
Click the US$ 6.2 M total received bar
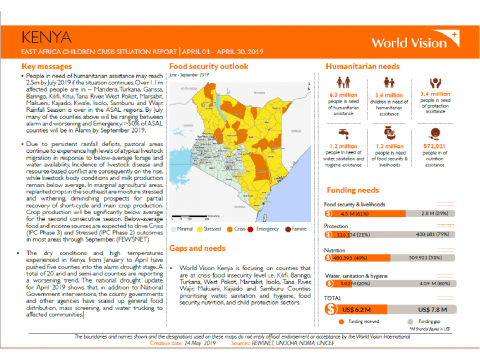(x=356, y=310)
